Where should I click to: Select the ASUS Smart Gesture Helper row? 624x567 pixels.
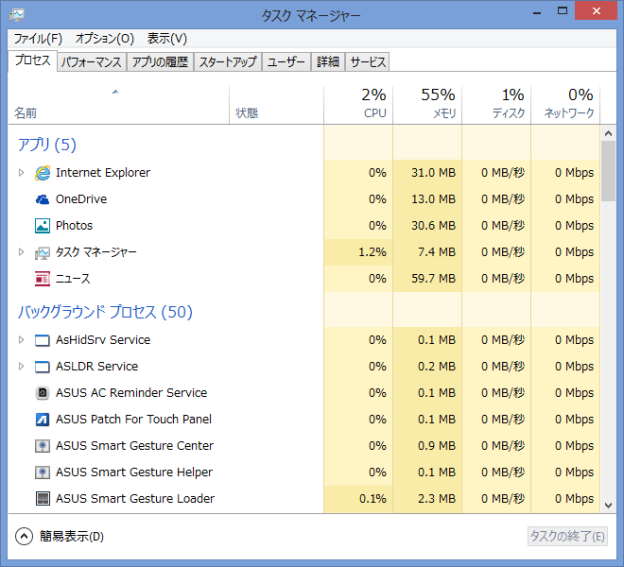point(304,472)
